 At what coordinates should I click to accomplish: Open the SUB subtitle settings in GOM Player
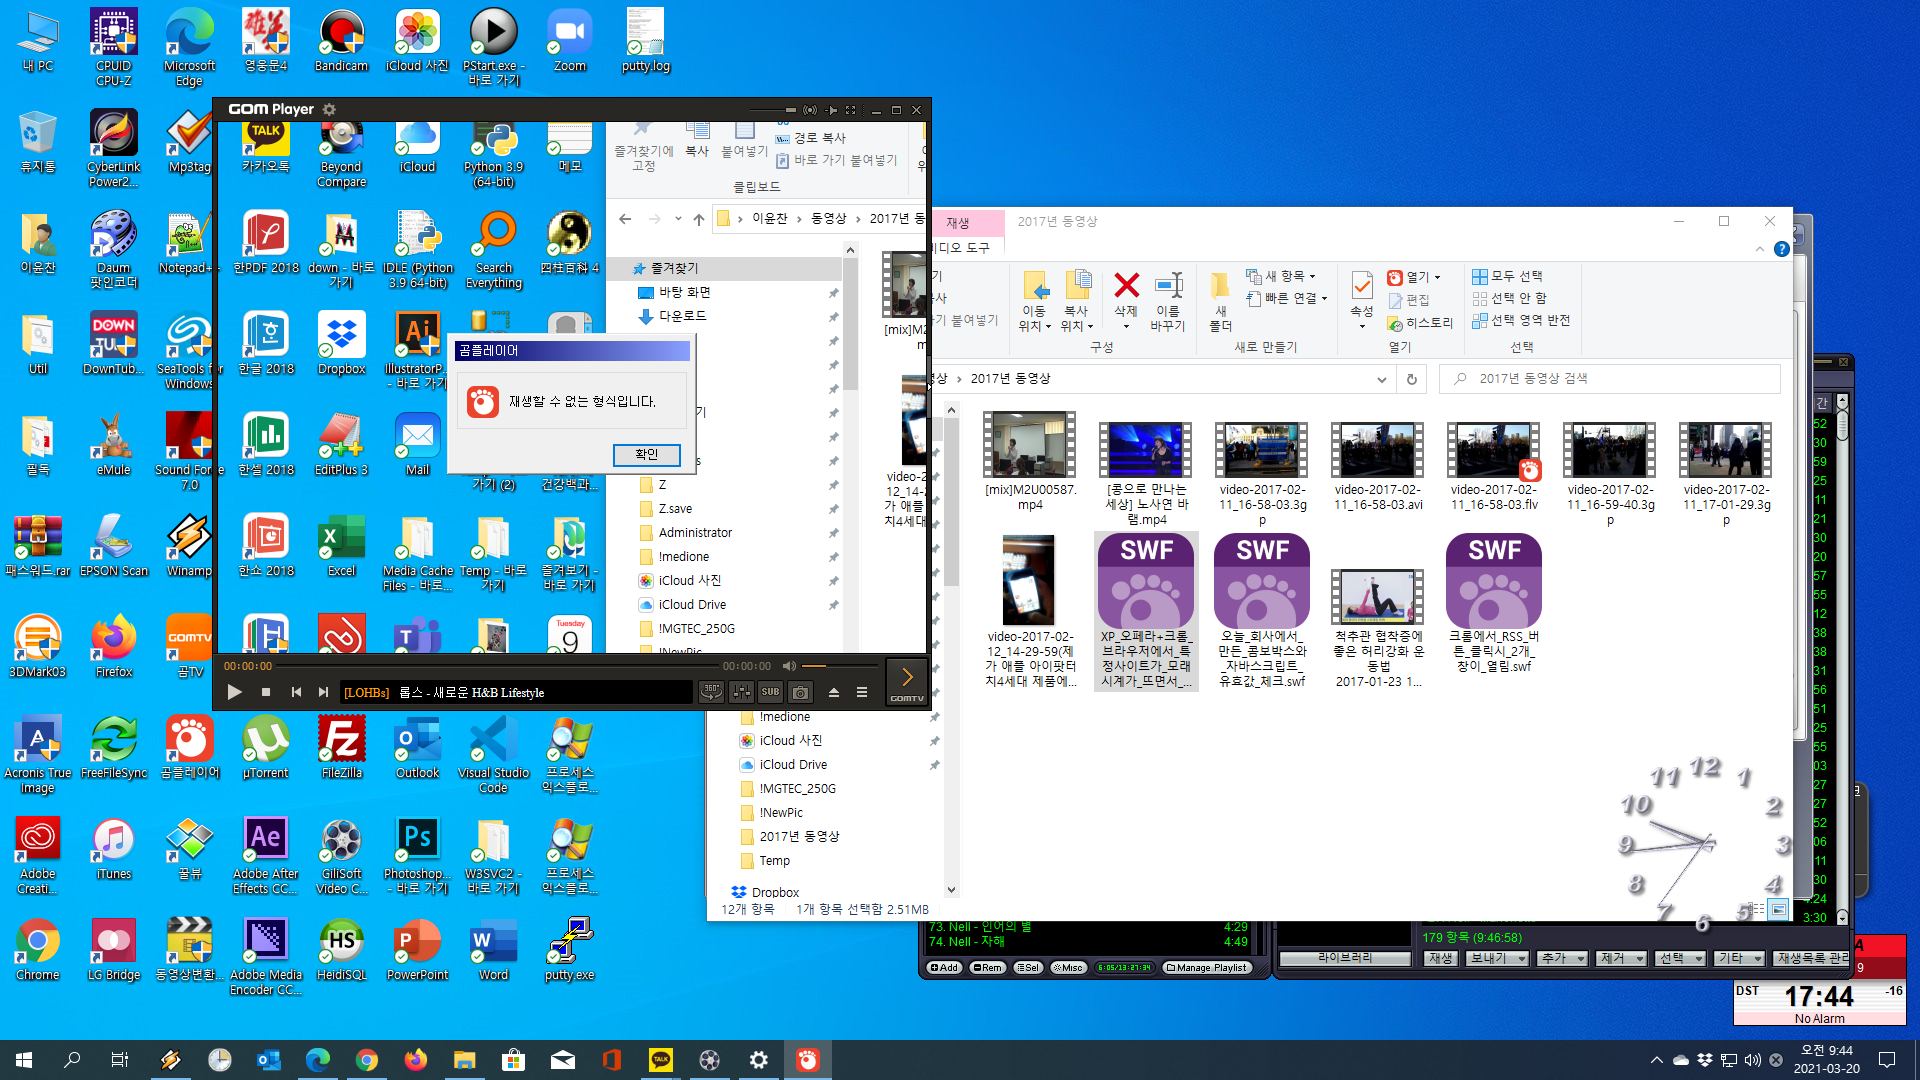tap(770, 691)
